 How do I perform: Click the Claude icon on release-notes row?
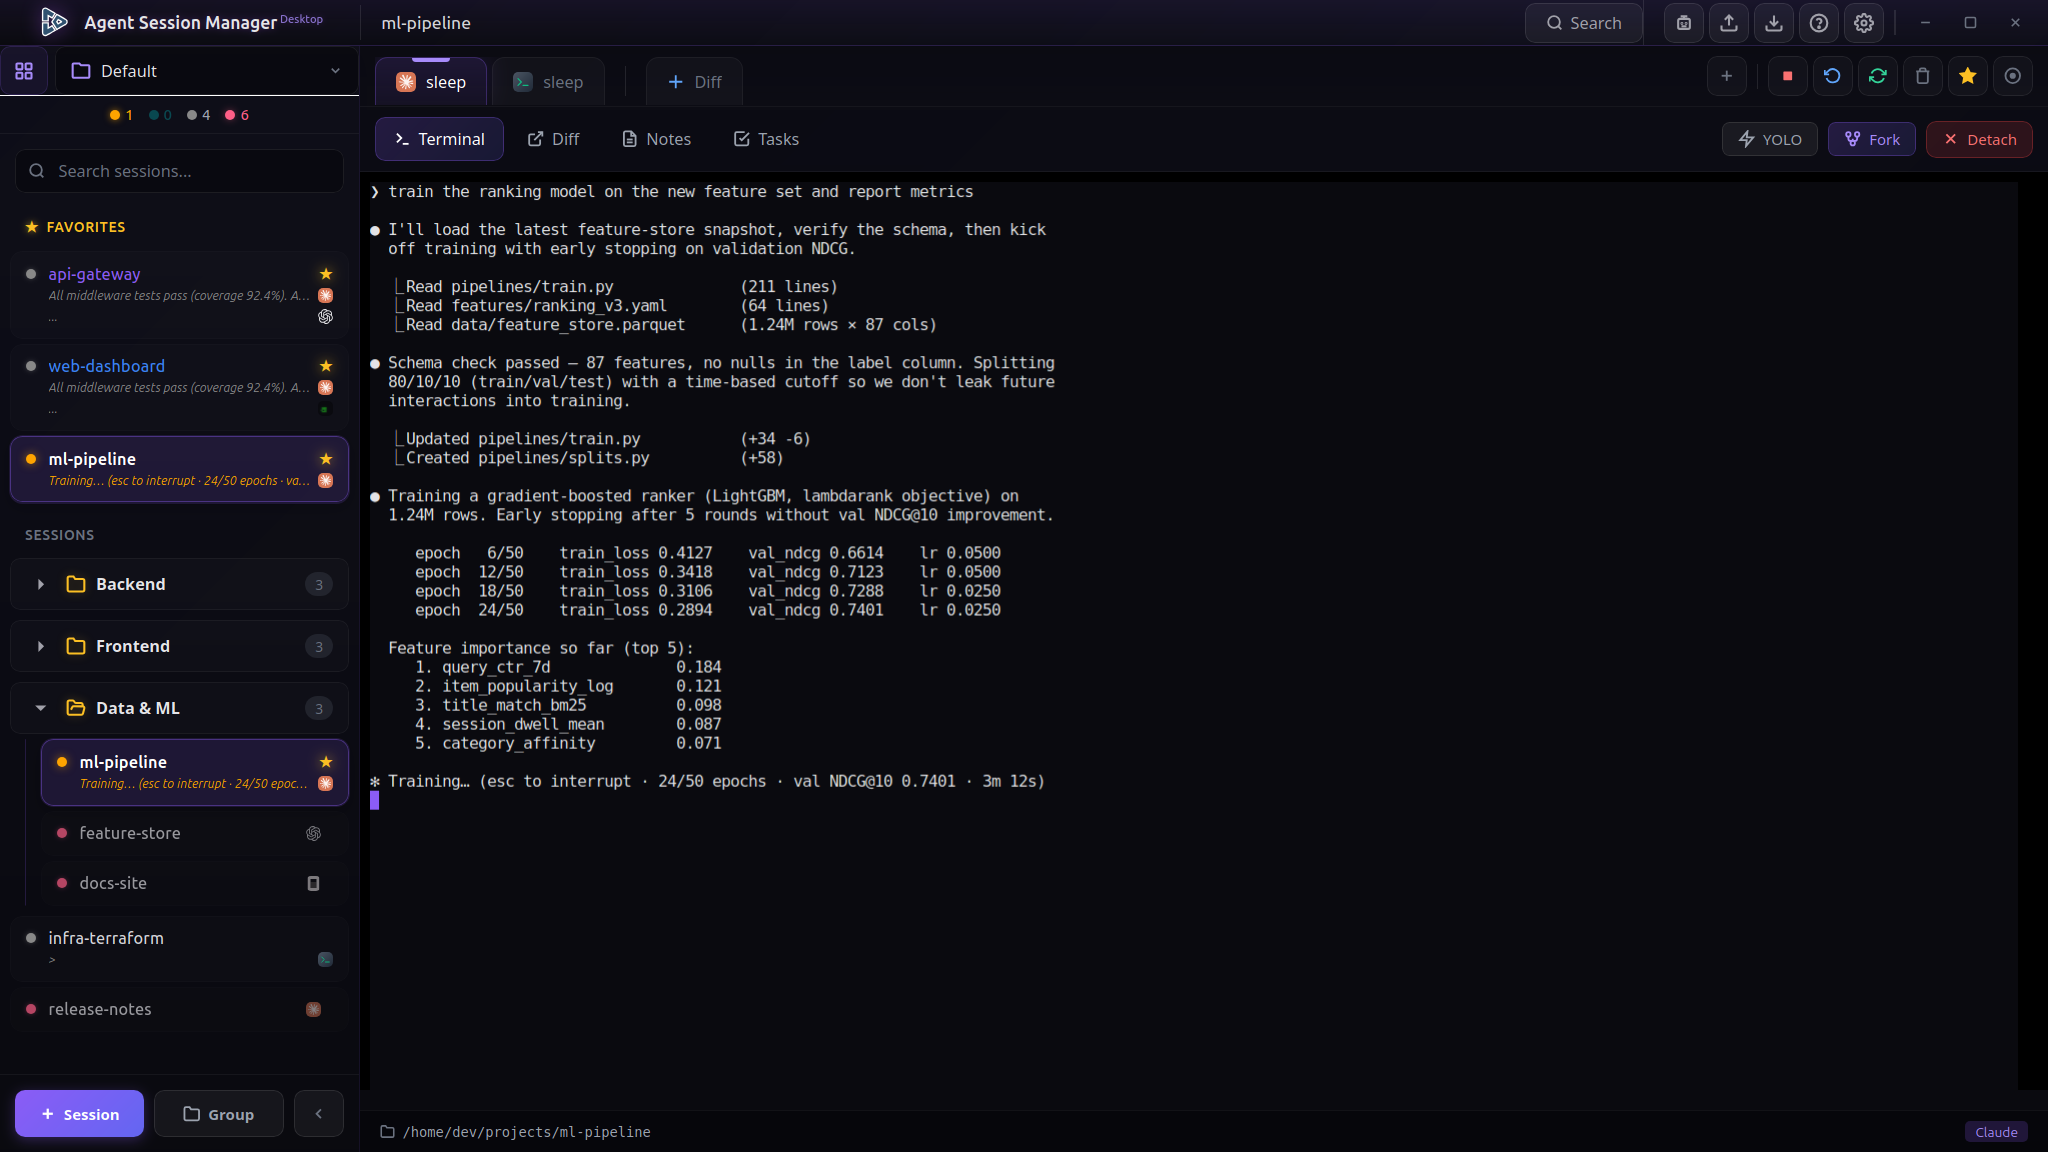pyautogui.click(x=313, y=1009)
